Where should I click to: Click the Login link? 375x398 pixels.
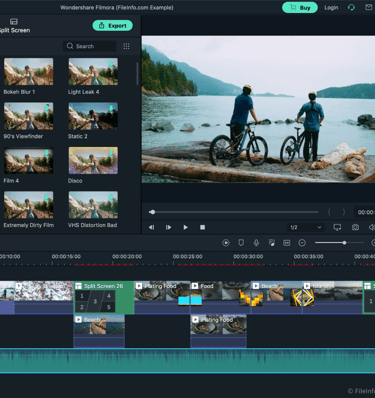[331, 8]
